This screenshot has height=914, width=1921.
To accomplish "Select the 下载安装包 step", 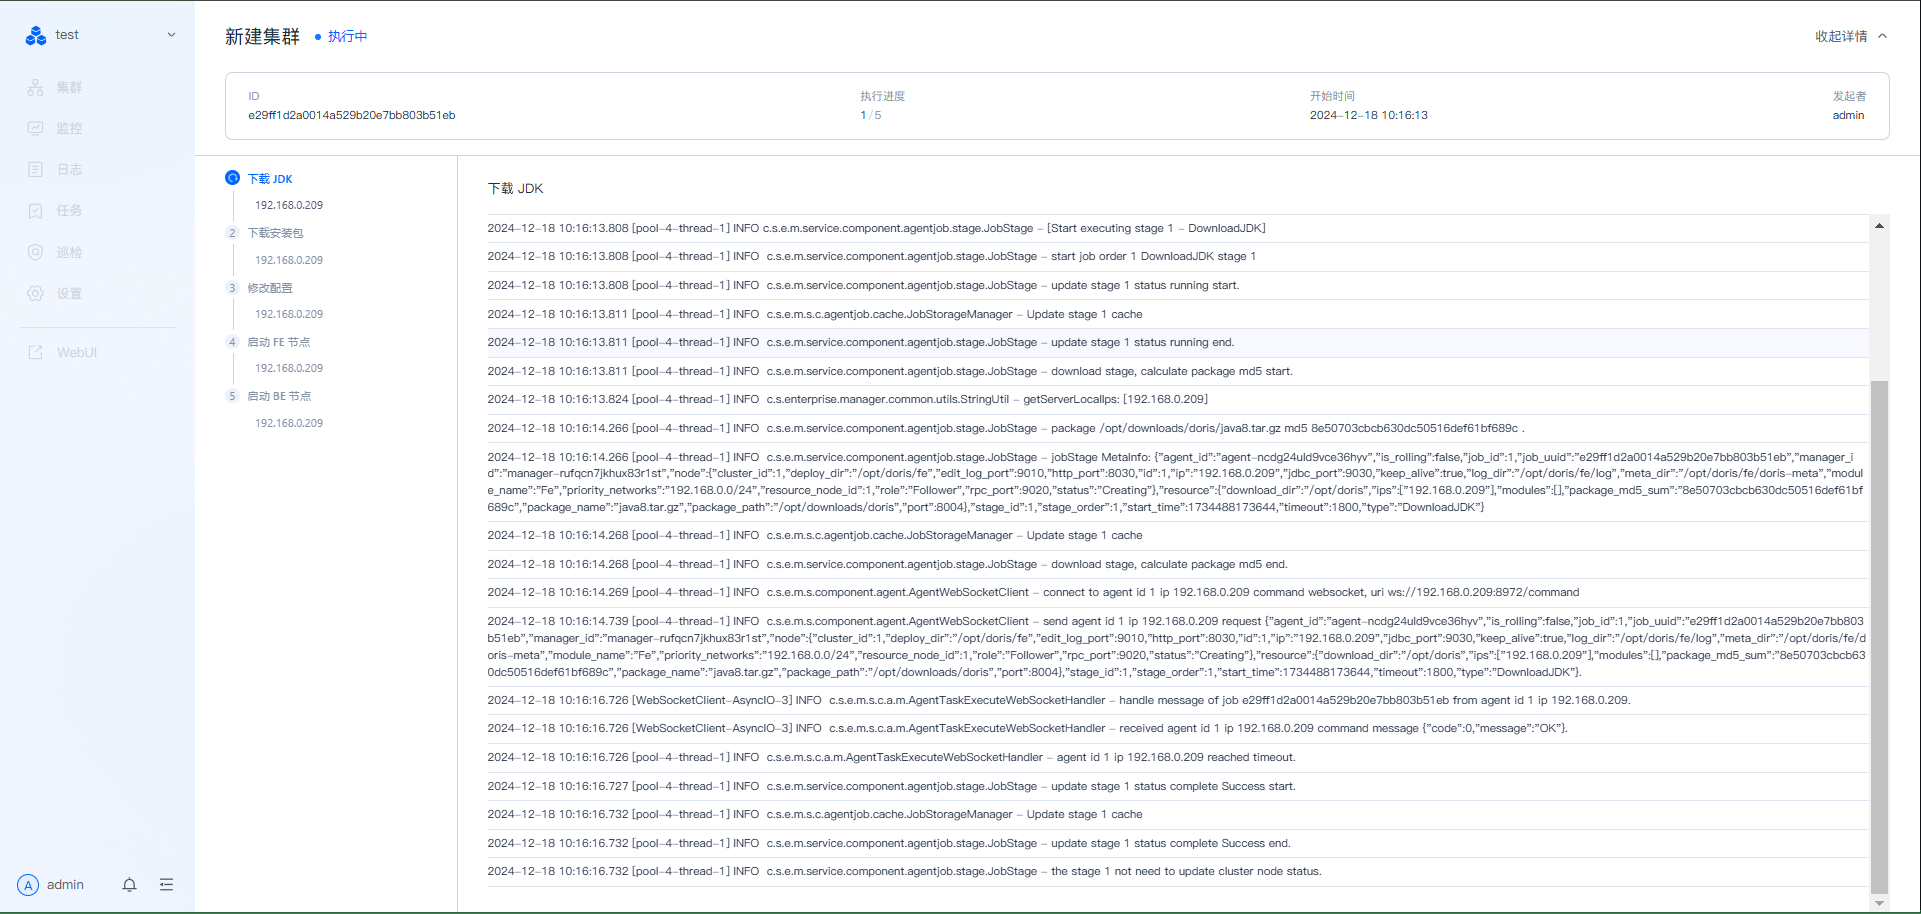I will [x=275, y=233].
